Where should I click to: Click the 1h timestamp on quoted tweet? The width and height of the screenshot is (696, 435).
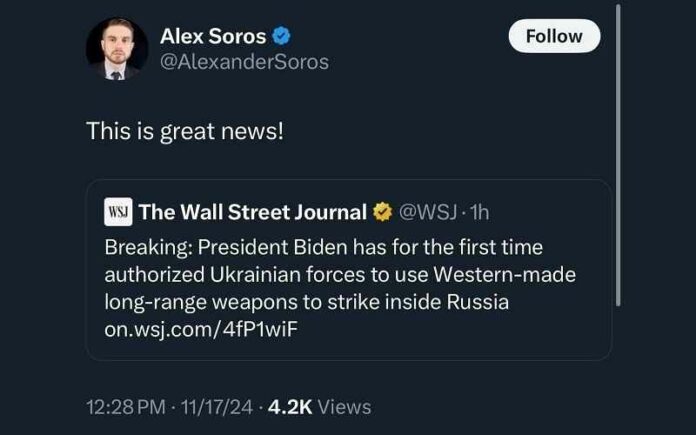click(479, 212)
